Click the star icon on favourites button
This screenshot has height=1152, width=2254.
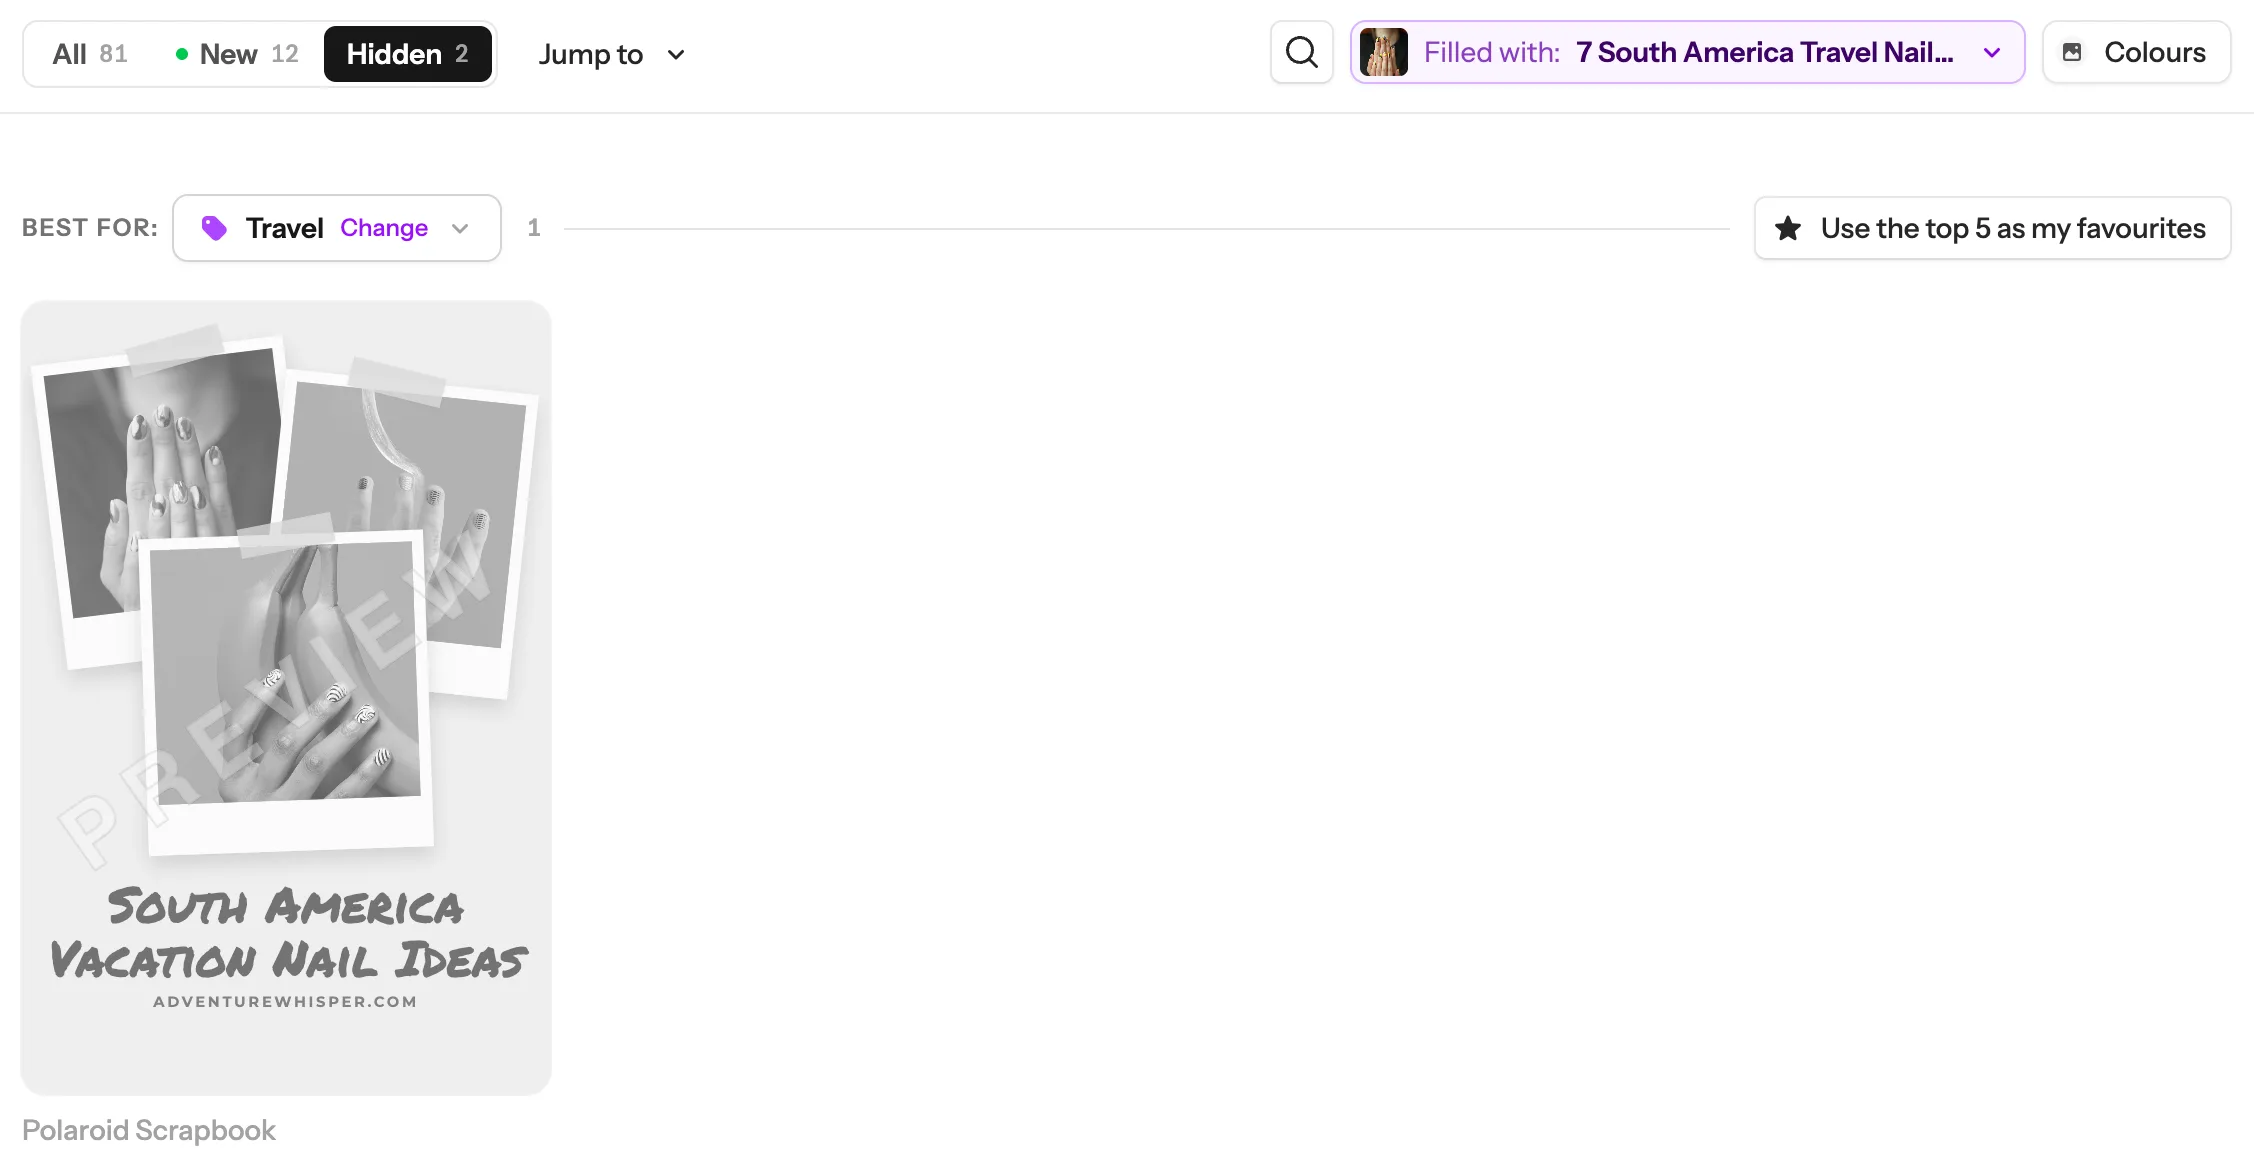(1788, 228)
